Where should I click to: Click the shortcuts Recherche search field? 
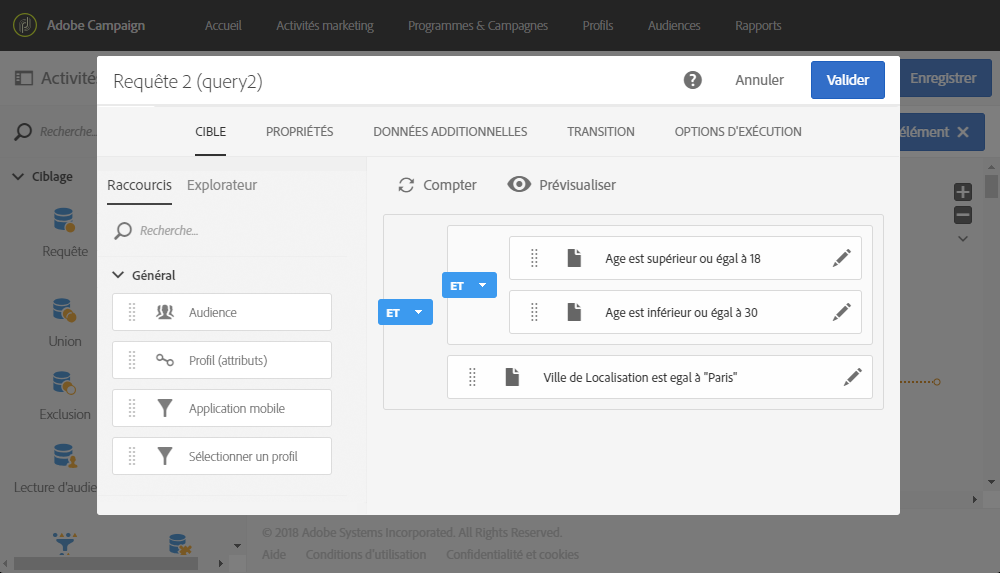pos(230,231)
